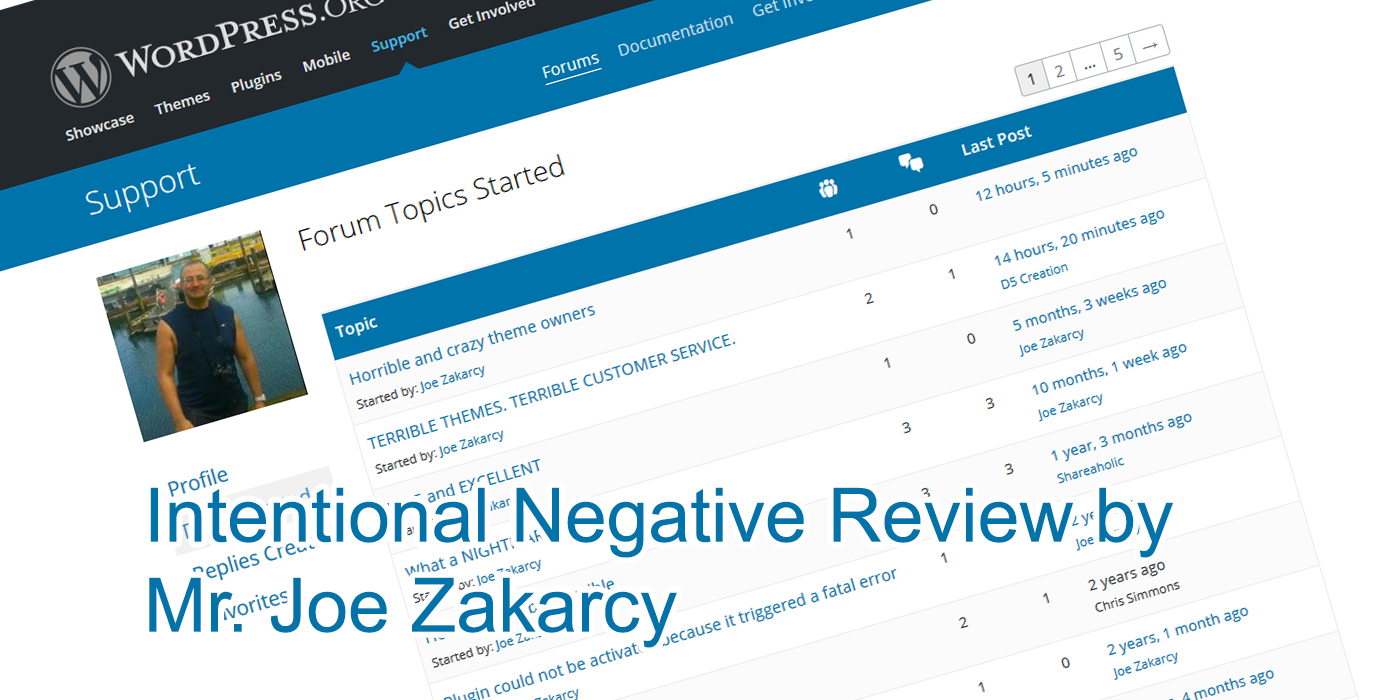Viewport: 1400px width, 700px height.
Task: Go to pagination page 1
Action: [x=1031, y=78]
